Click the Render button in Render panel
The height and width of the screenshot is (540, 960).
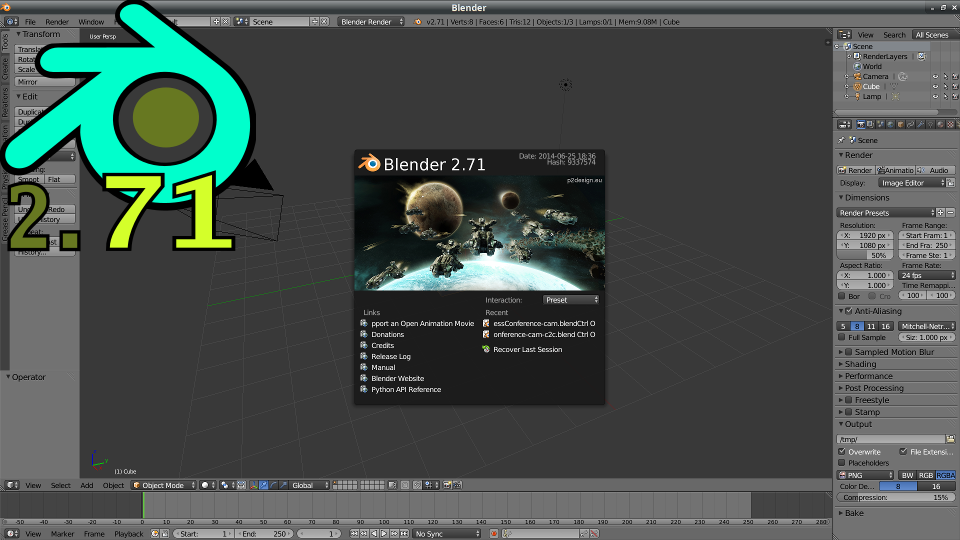click(x=855, y=170)
